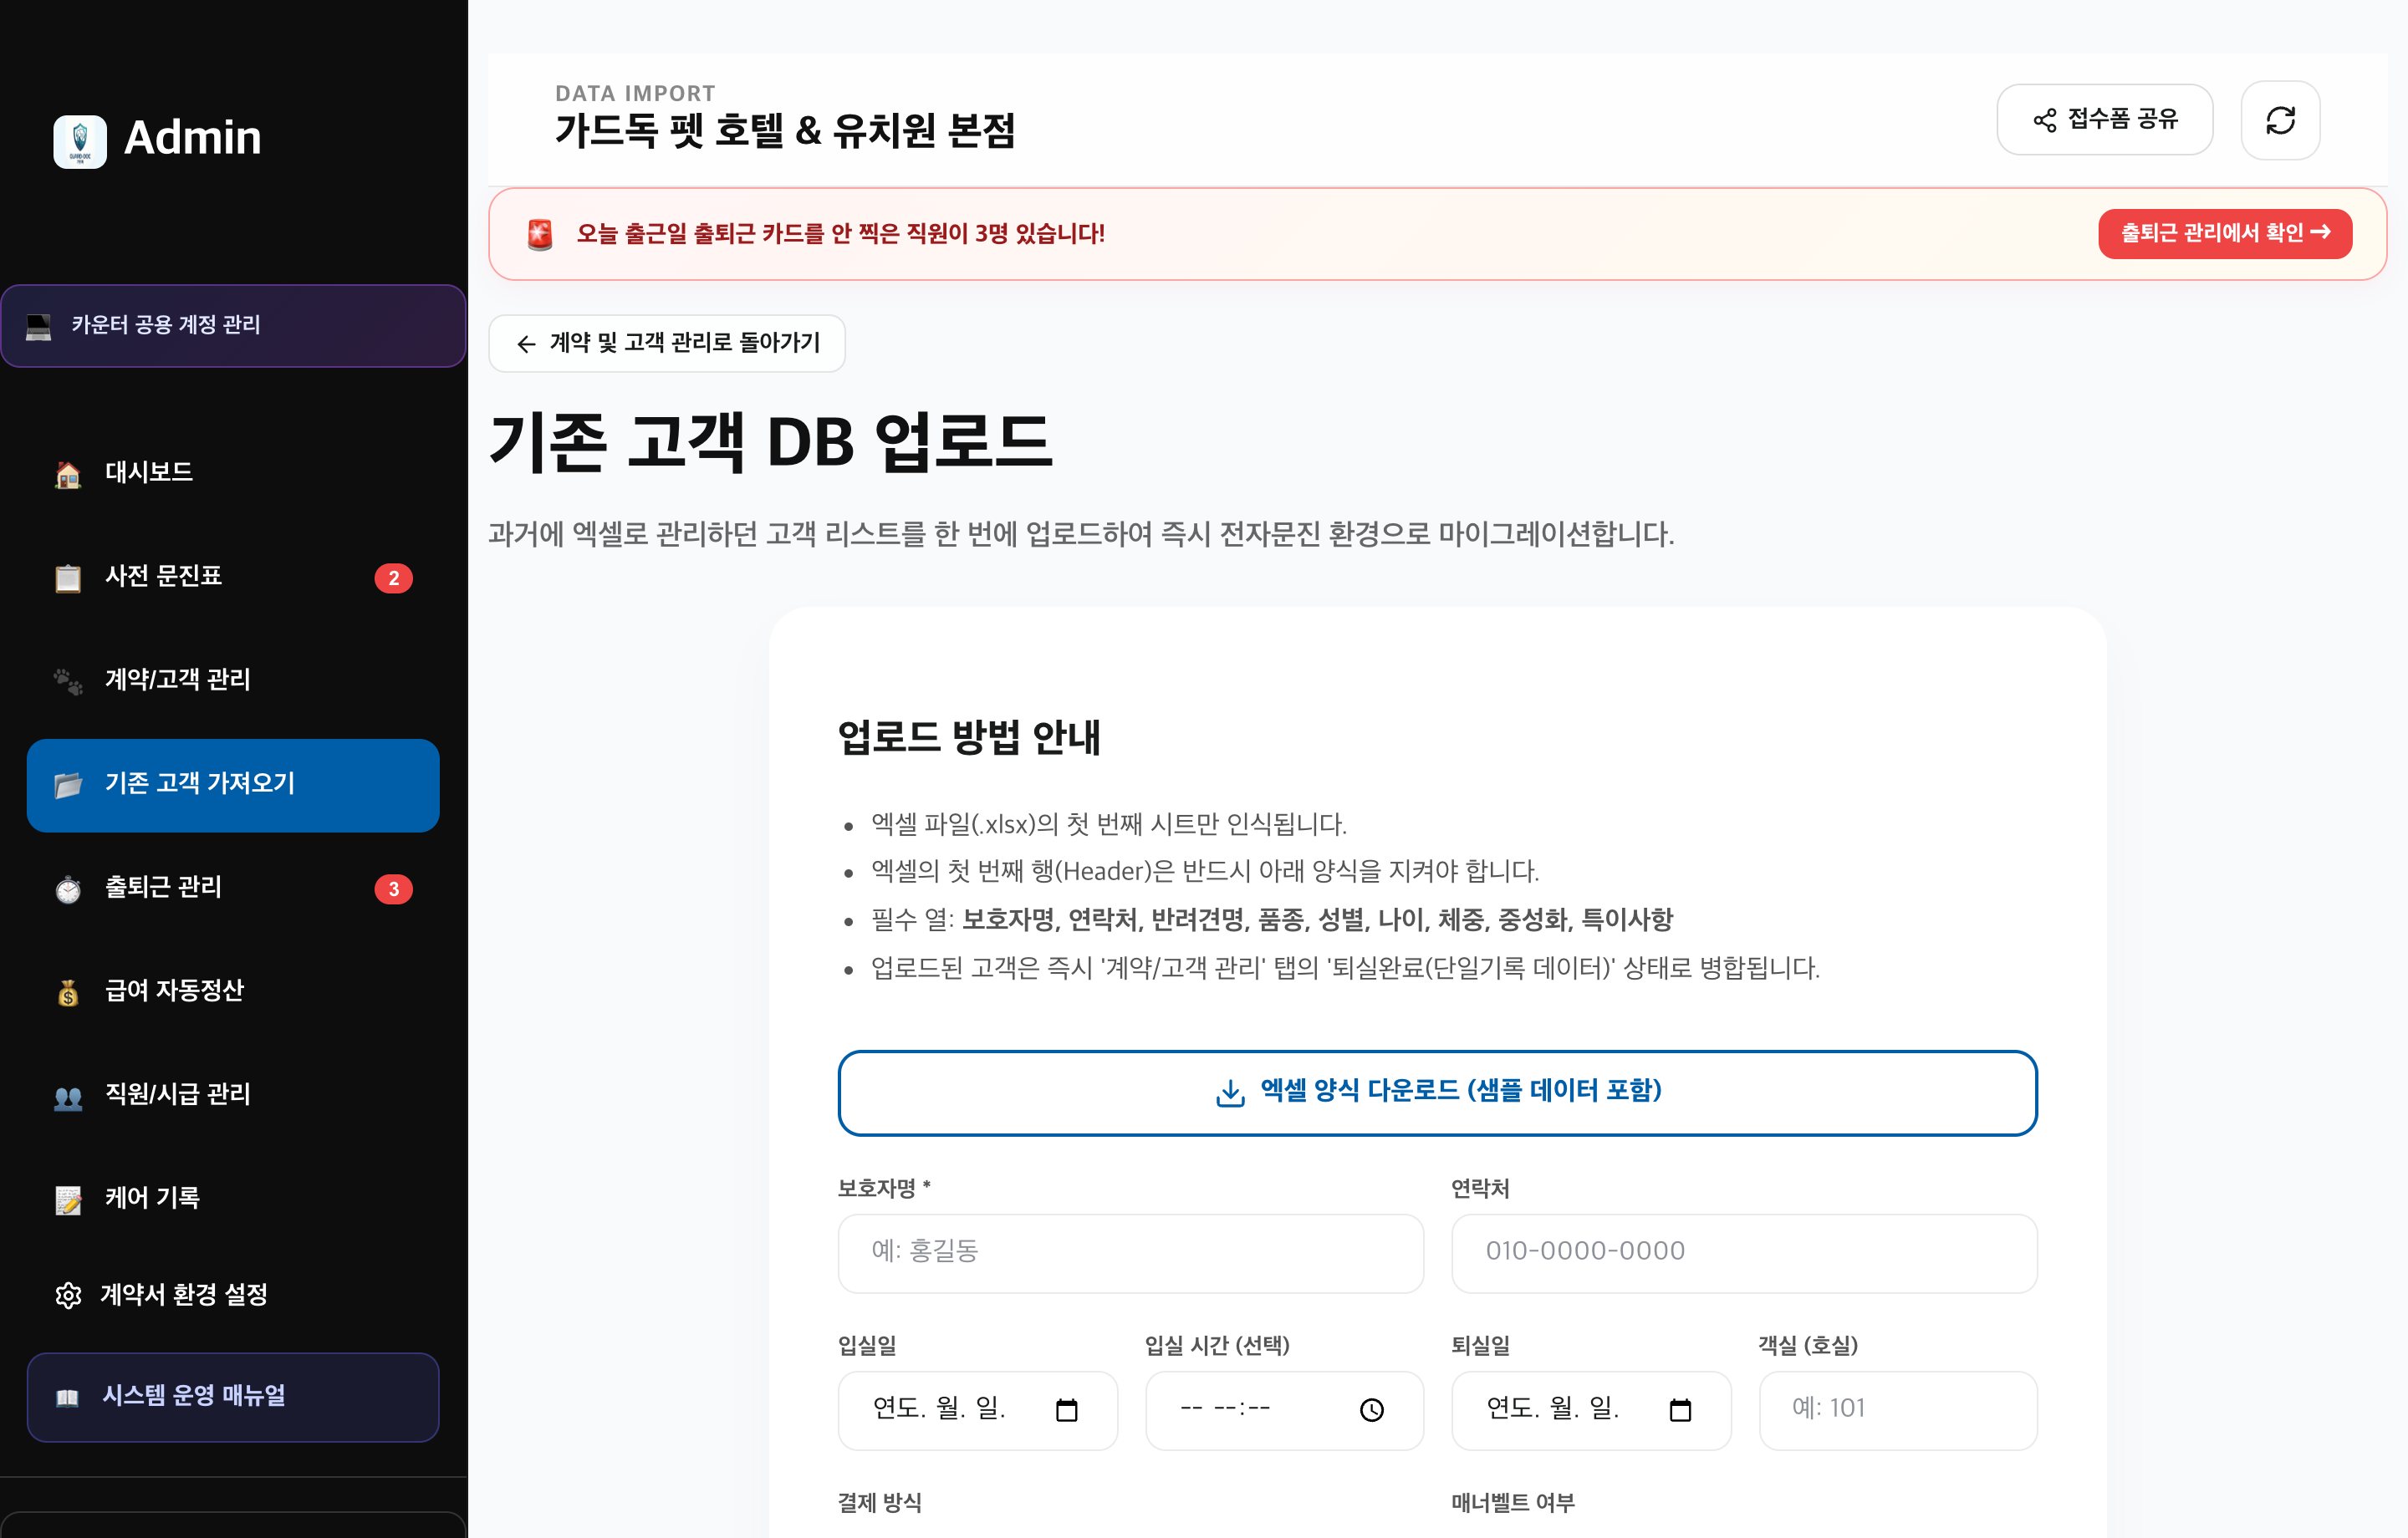The height and width of the screenshot is (1538, 2408).
Task: Click the 퇴실일 date field
Action: 1591,1410
